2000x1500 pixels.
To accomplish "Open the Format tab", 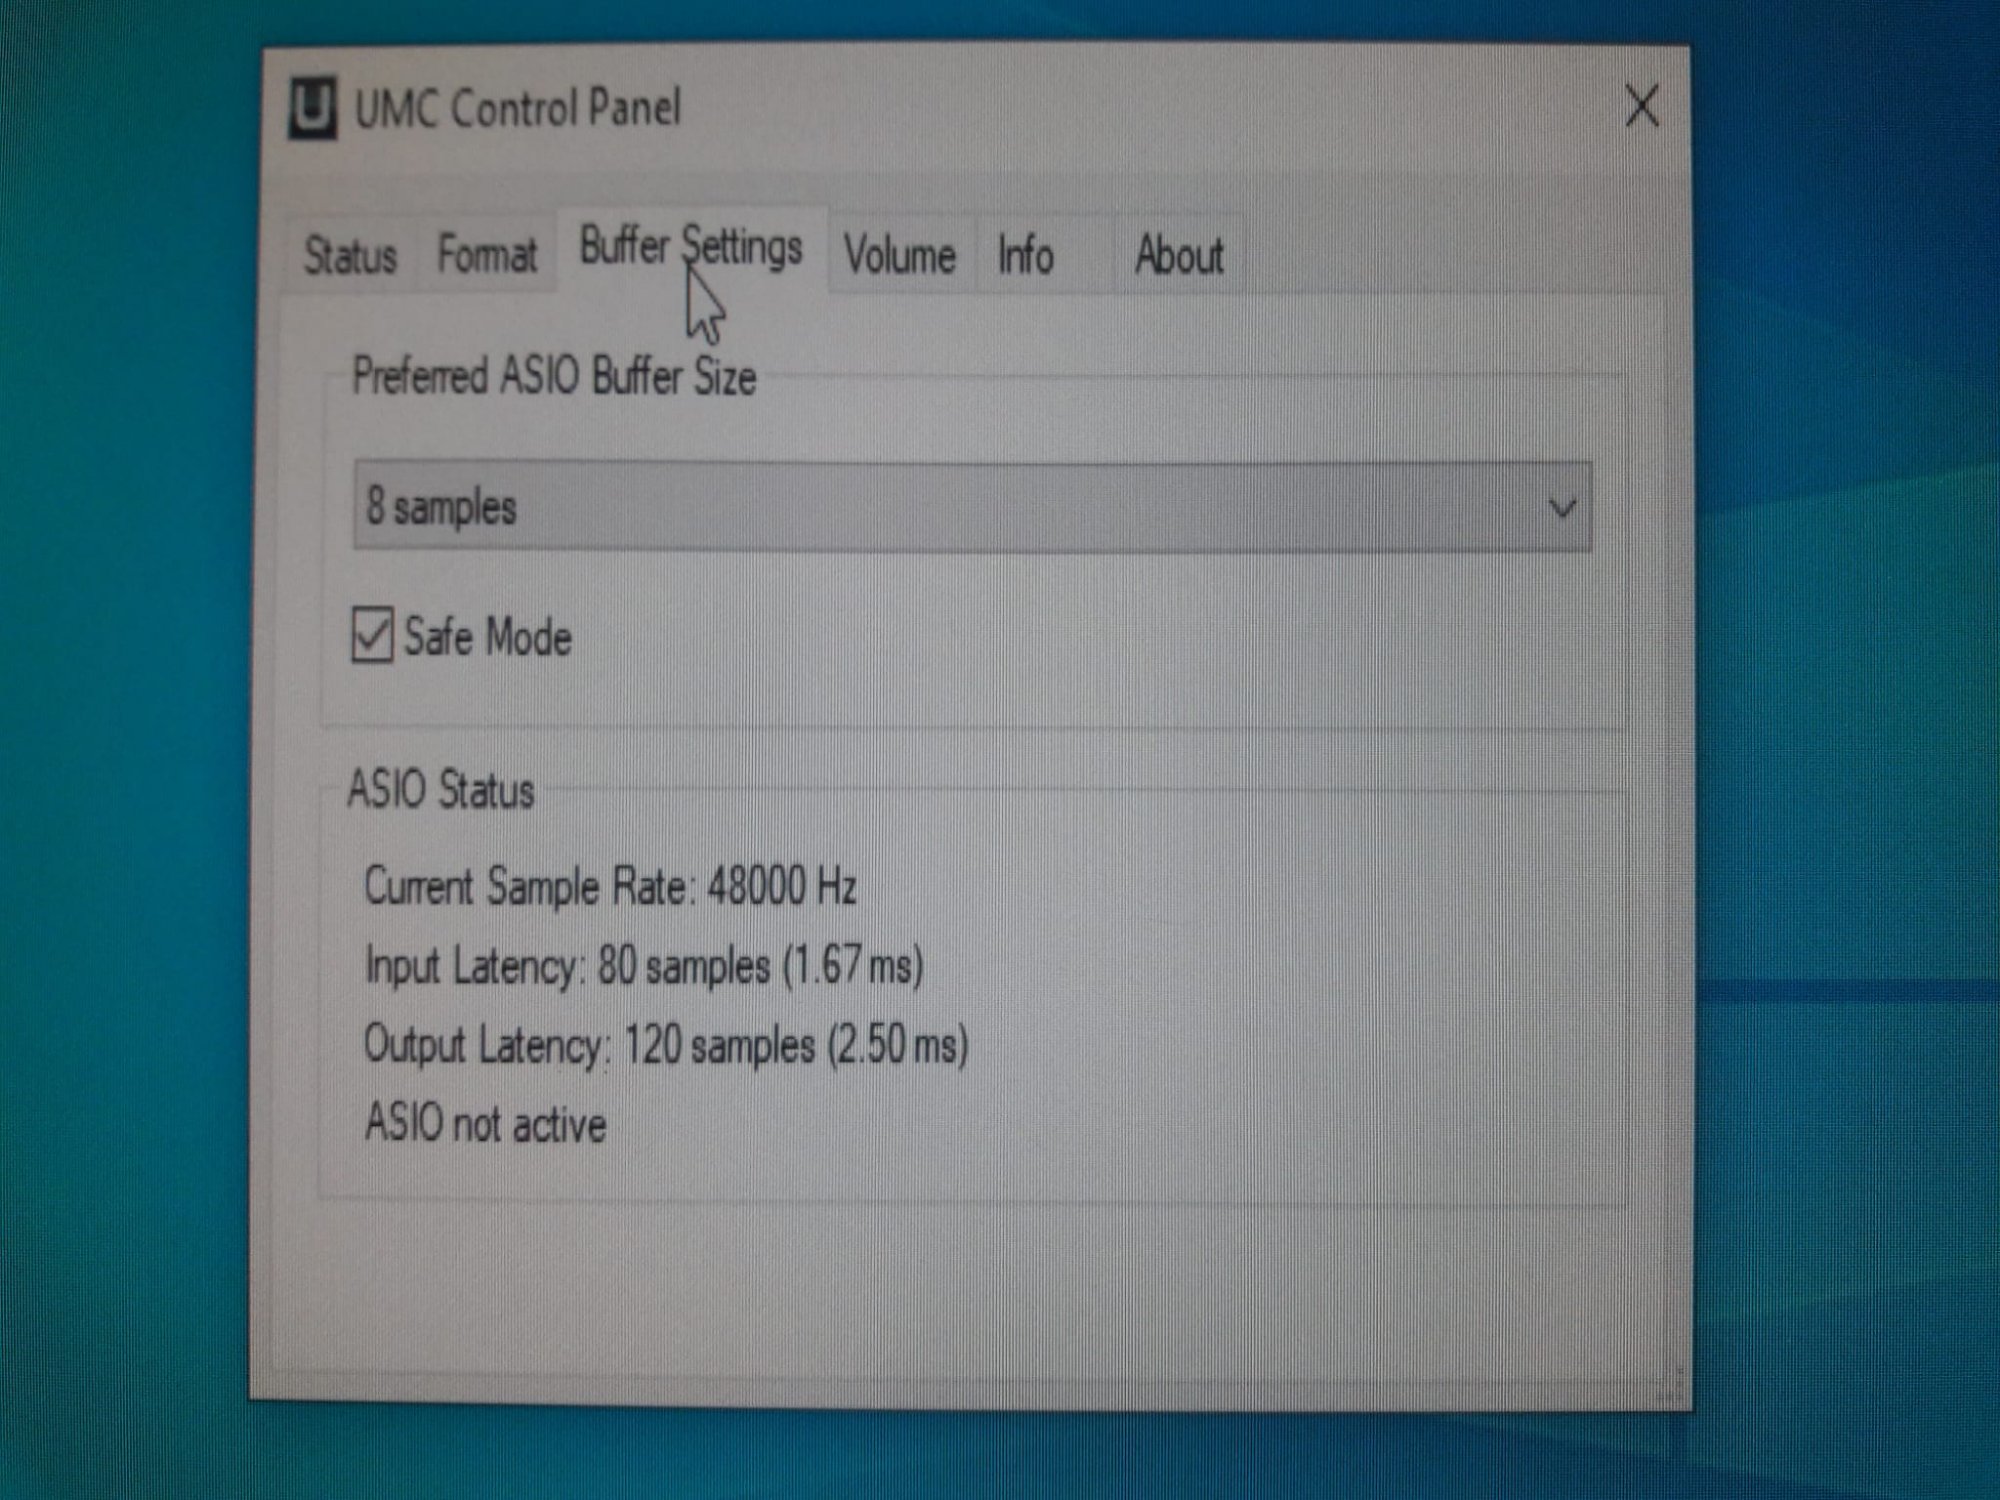I will coord(487,255).
